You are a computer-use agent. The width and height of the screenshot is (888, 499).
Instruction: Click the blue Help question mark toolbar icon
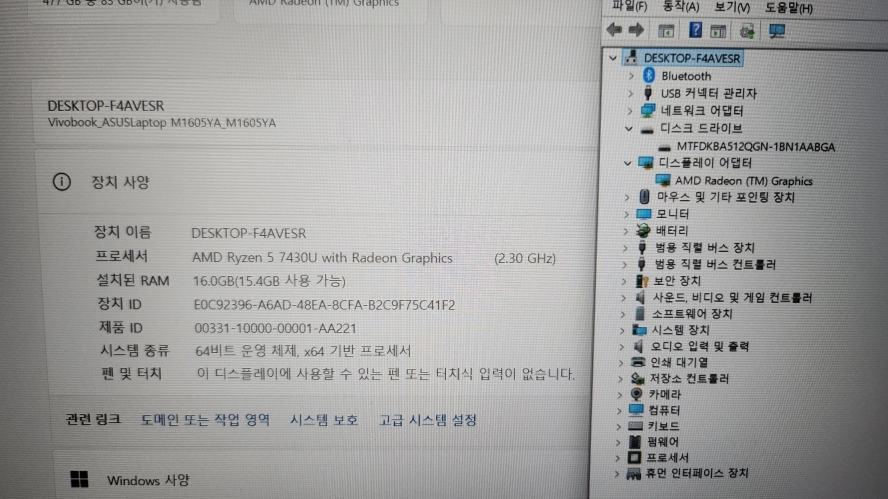695,30
